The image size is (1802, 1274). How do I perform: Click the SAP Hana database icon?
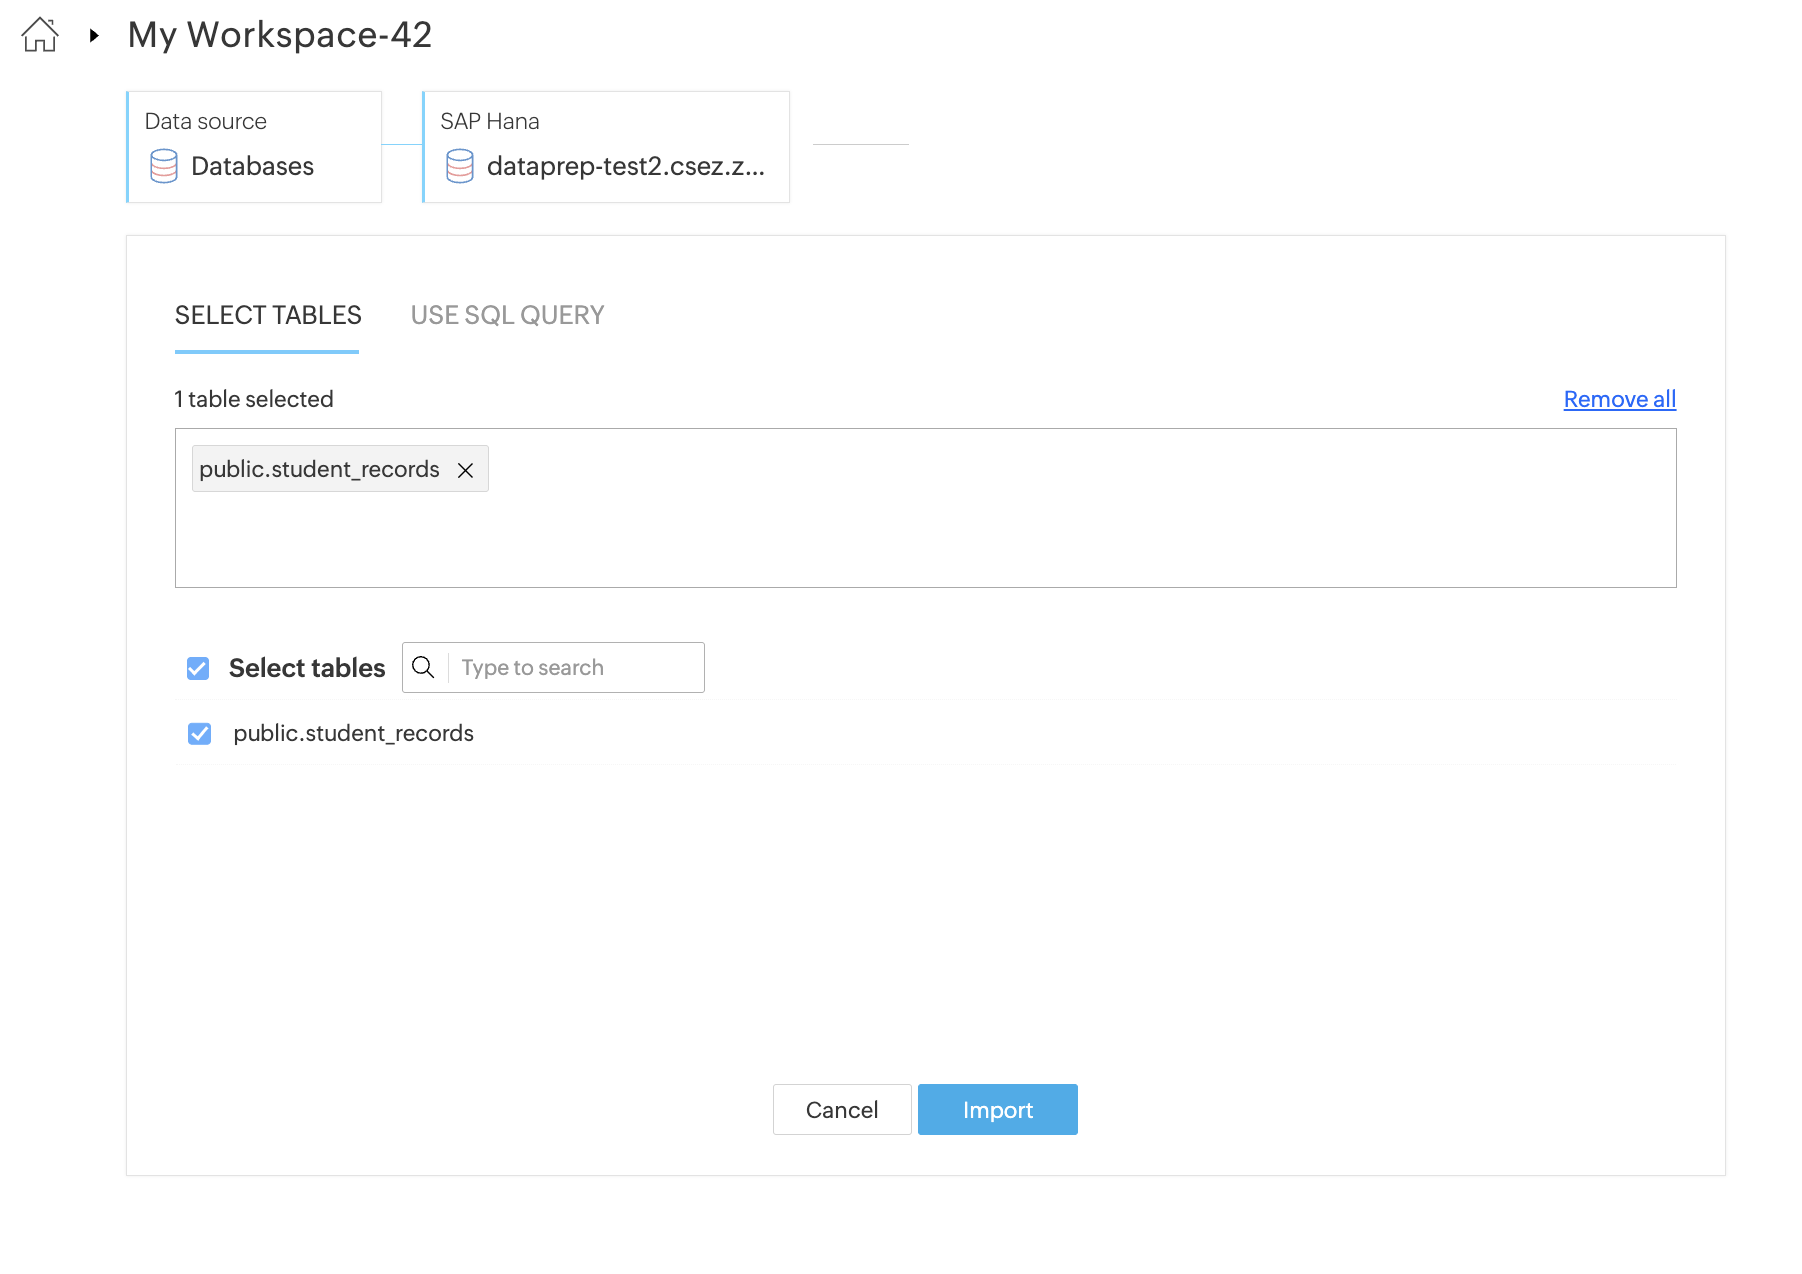[x=460, y=166]
